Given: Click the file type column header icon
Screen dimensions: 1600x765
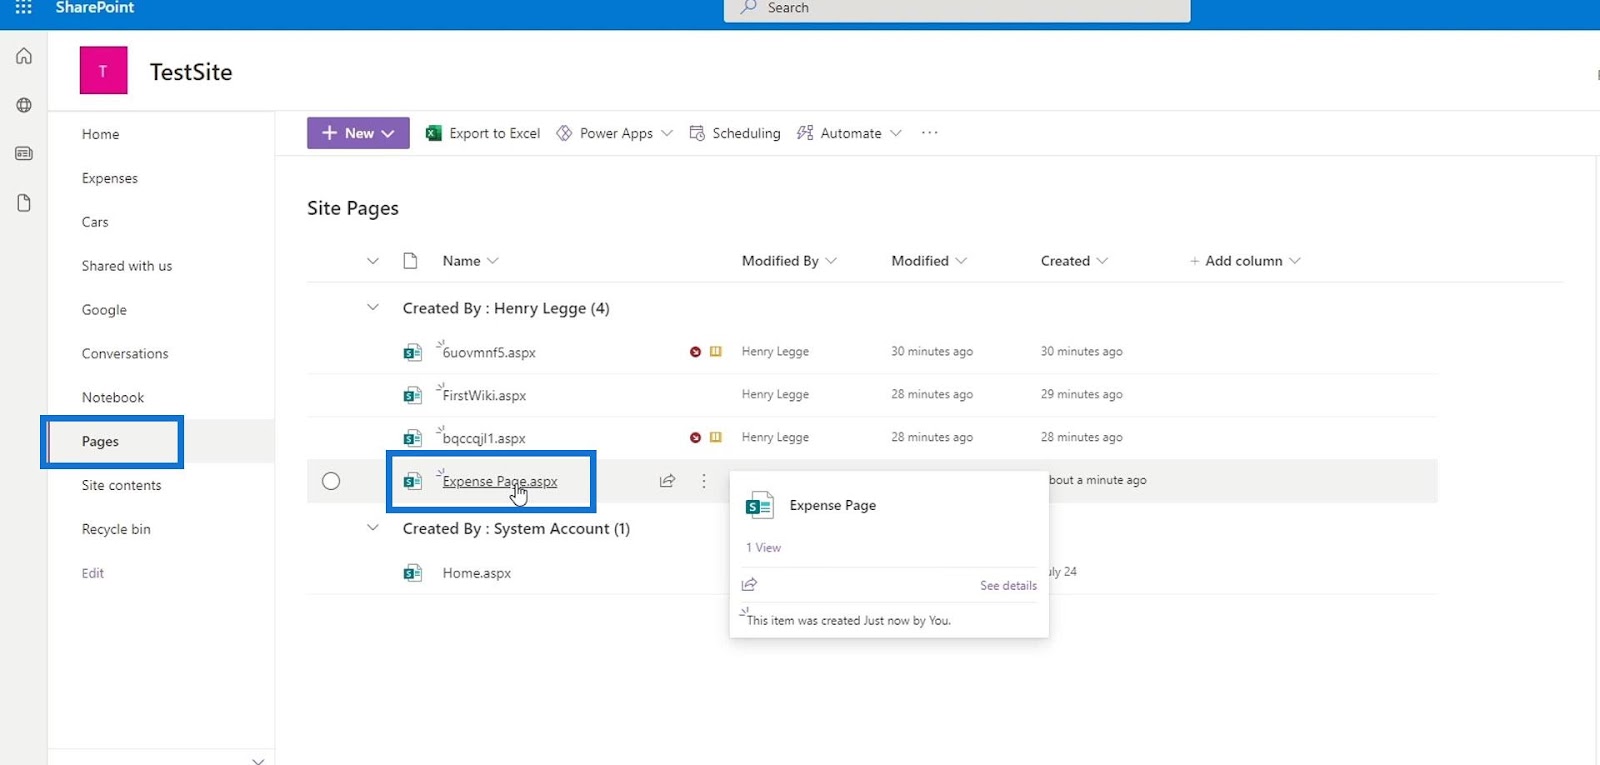Looking at the screenshot, I should [x=410, y=261].
